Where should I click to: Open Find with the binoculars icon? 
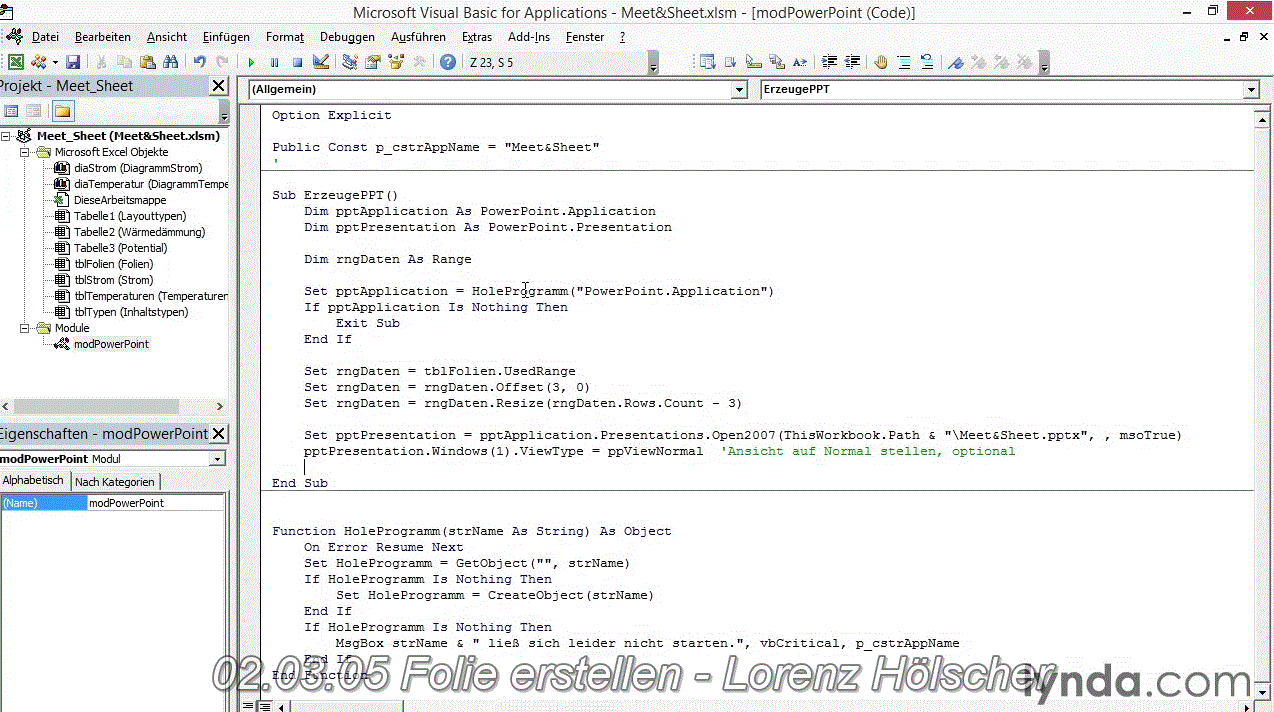click(170, 62)
